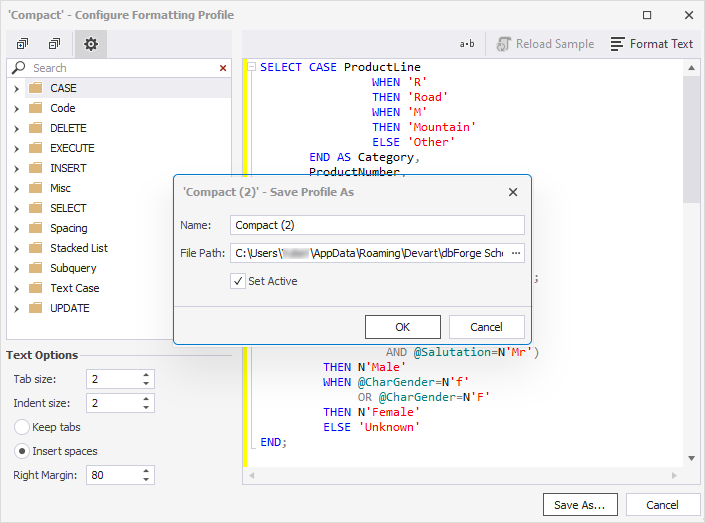This screenshot has width=705, height=523.
Task: Expand the Spacing tree node
Action: tap(17, 229)
